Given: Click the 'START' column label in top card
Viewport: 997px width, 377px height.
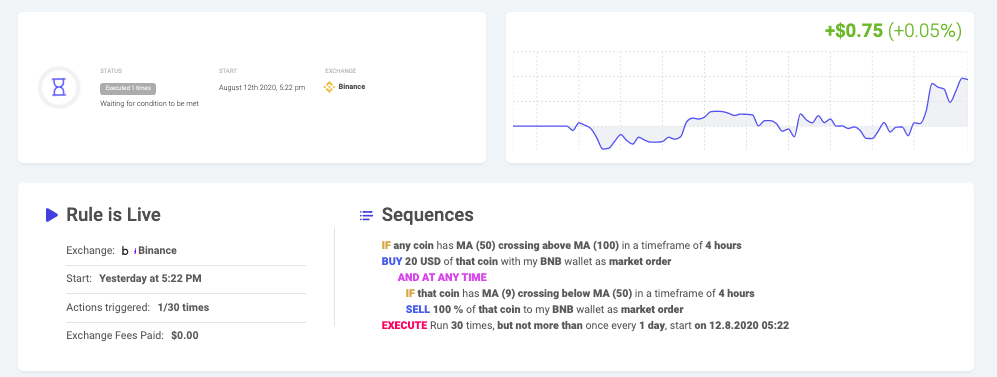Looking at the screenshot, I should [228, 71].
